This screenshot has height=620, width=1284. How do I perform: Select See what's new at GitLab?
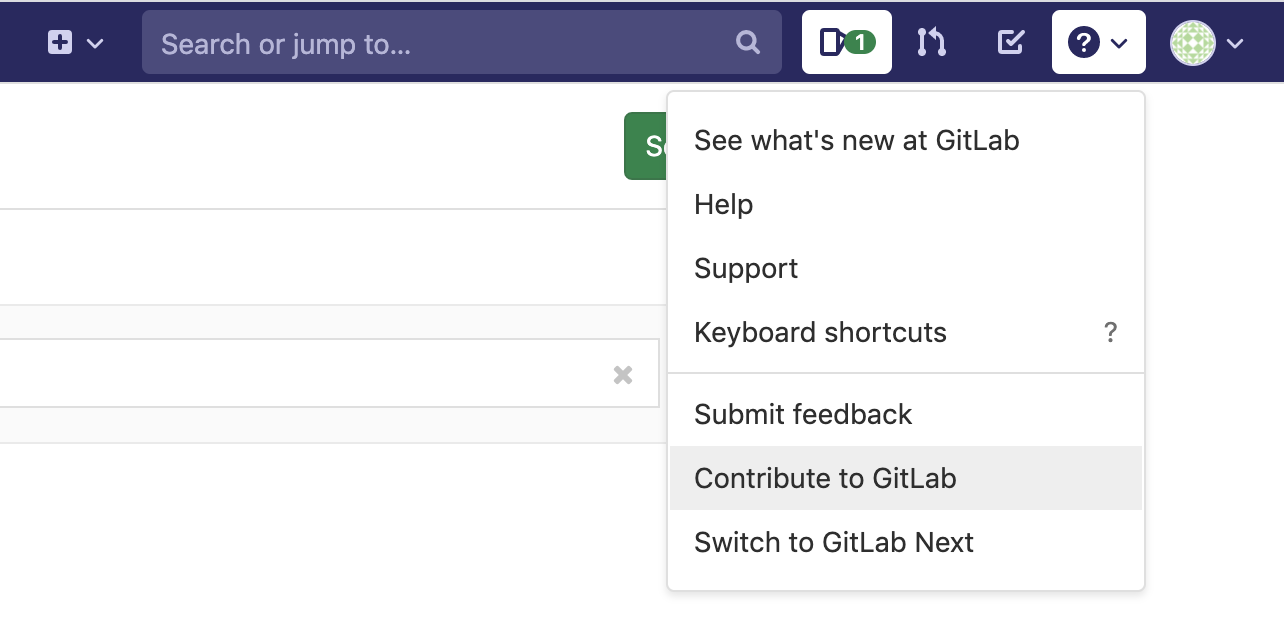[856, 140]
